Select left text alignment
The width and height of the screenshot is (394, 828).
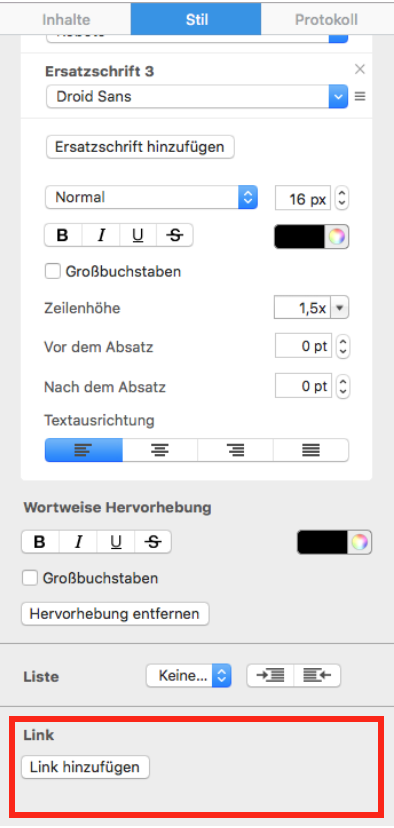tap(84, 450)
